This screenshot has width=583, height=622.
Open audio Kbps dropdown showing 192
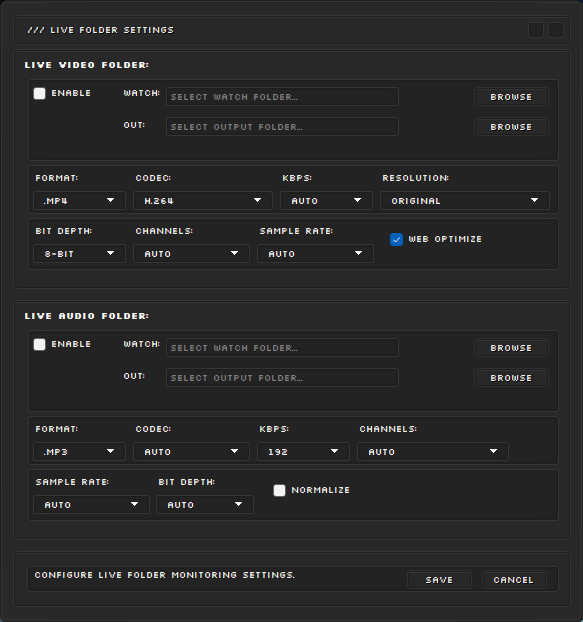(x=303, y=451)
